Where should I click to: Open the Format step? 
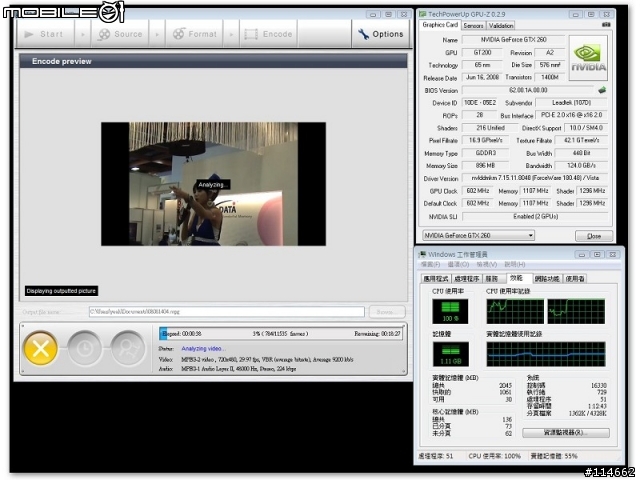[195, 34]
